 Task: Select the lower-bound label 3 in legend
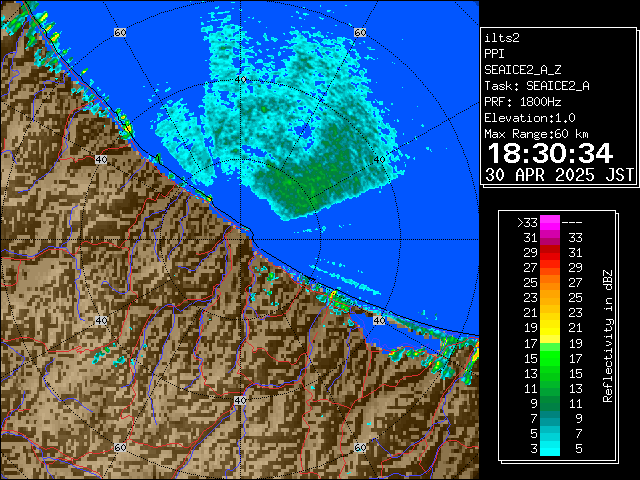[x=534, y=449]
